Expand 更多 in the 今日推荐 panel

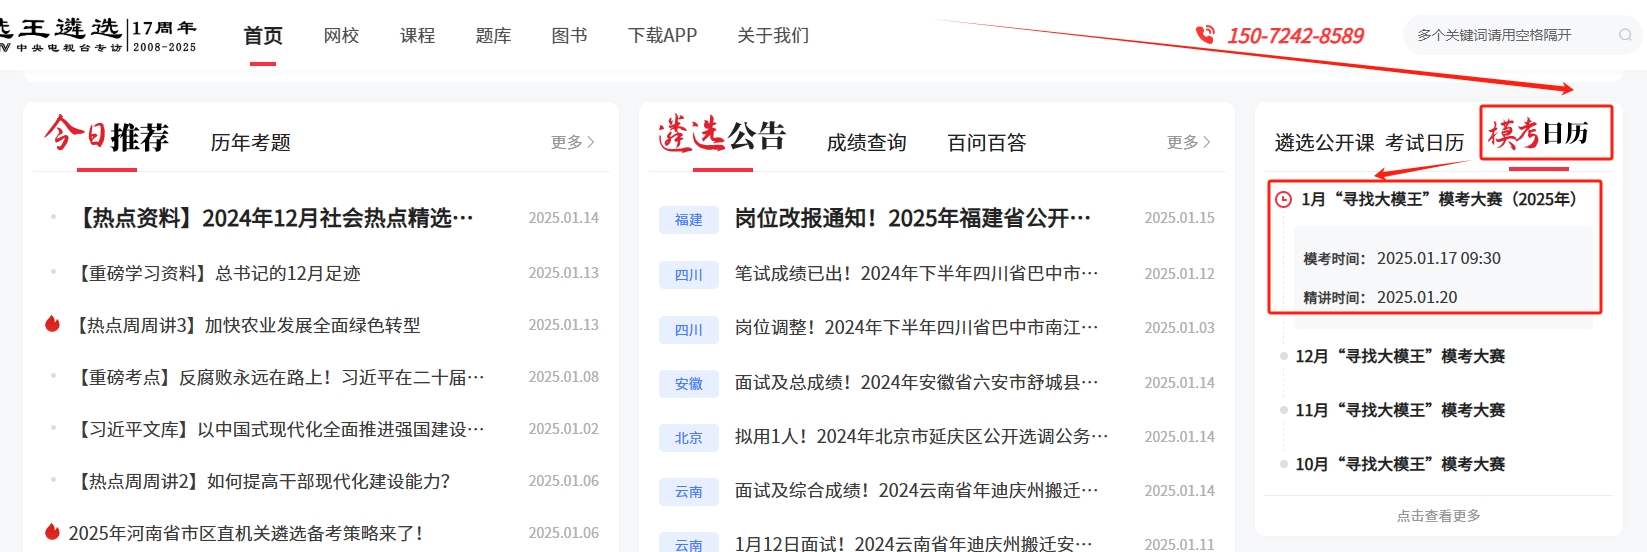[572, 142]
